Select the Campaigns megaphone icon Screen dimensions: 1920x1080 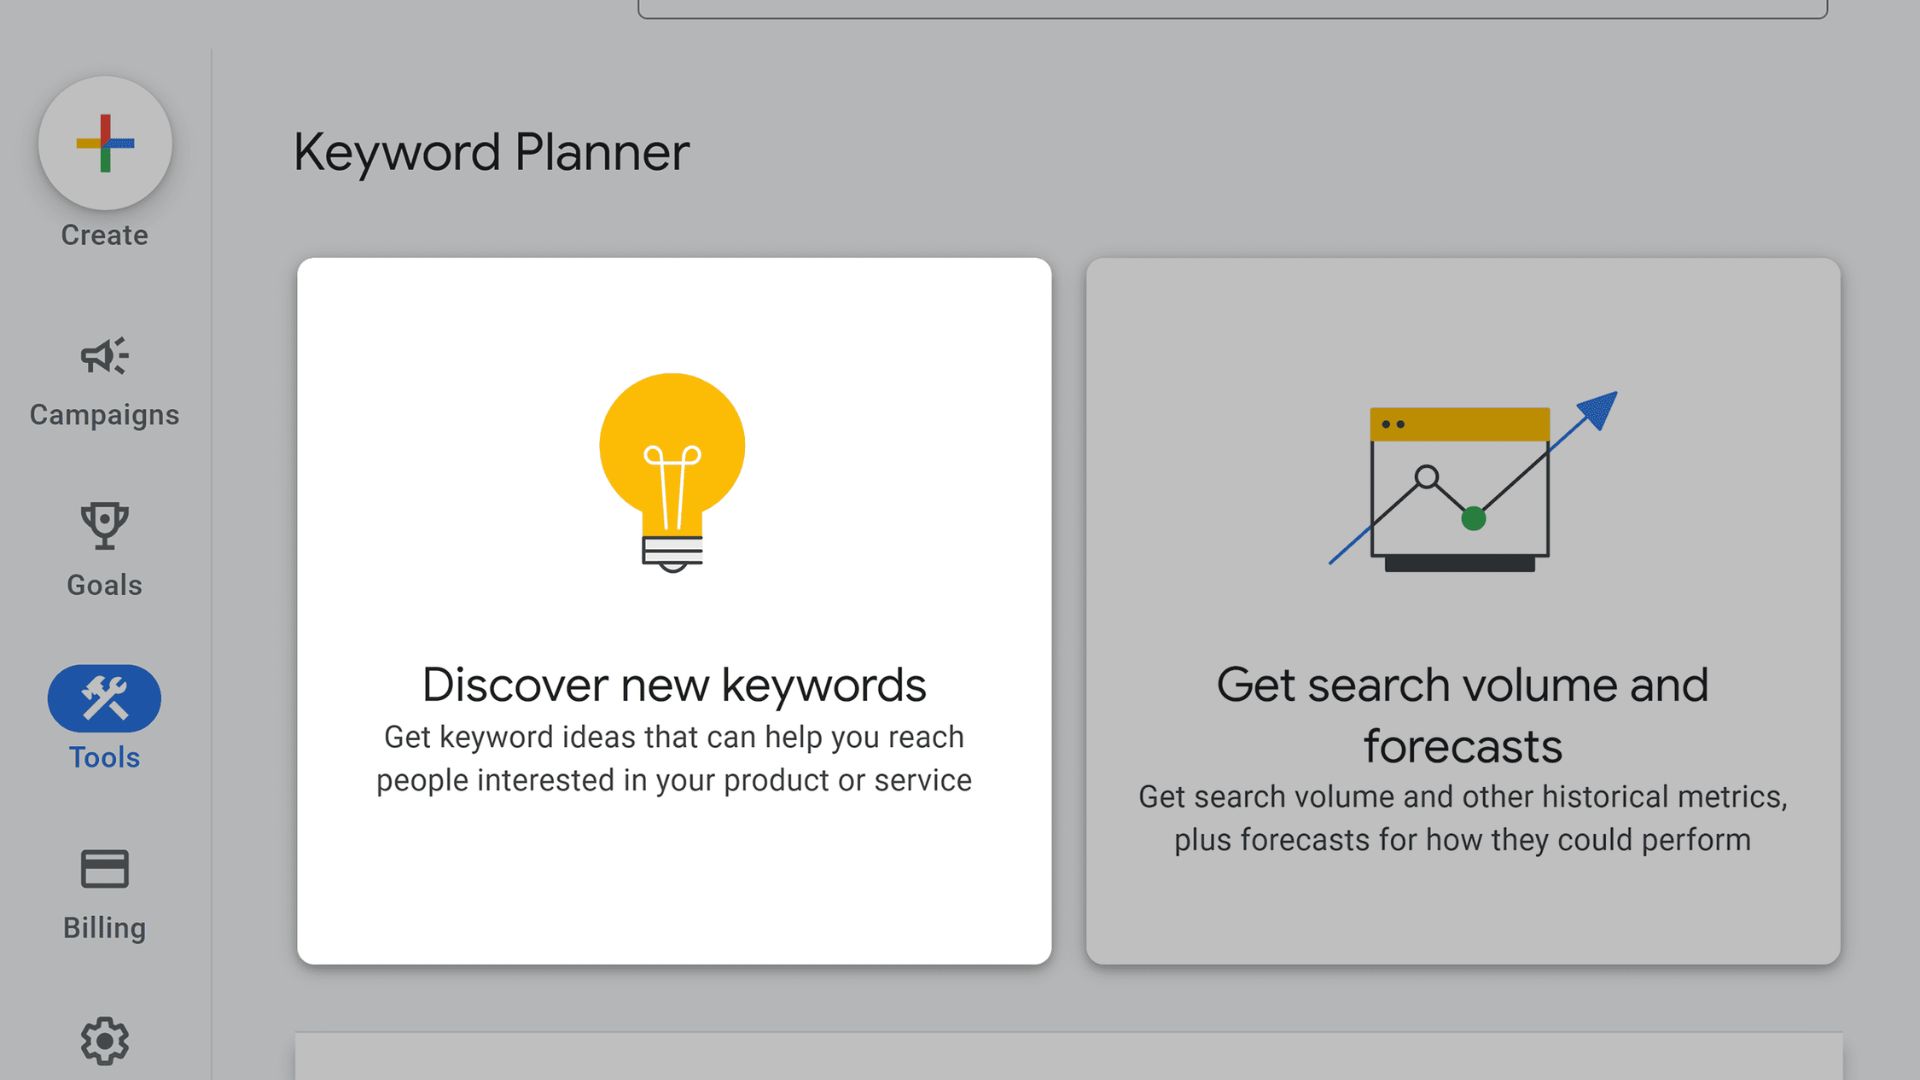(x=103, y=357)
